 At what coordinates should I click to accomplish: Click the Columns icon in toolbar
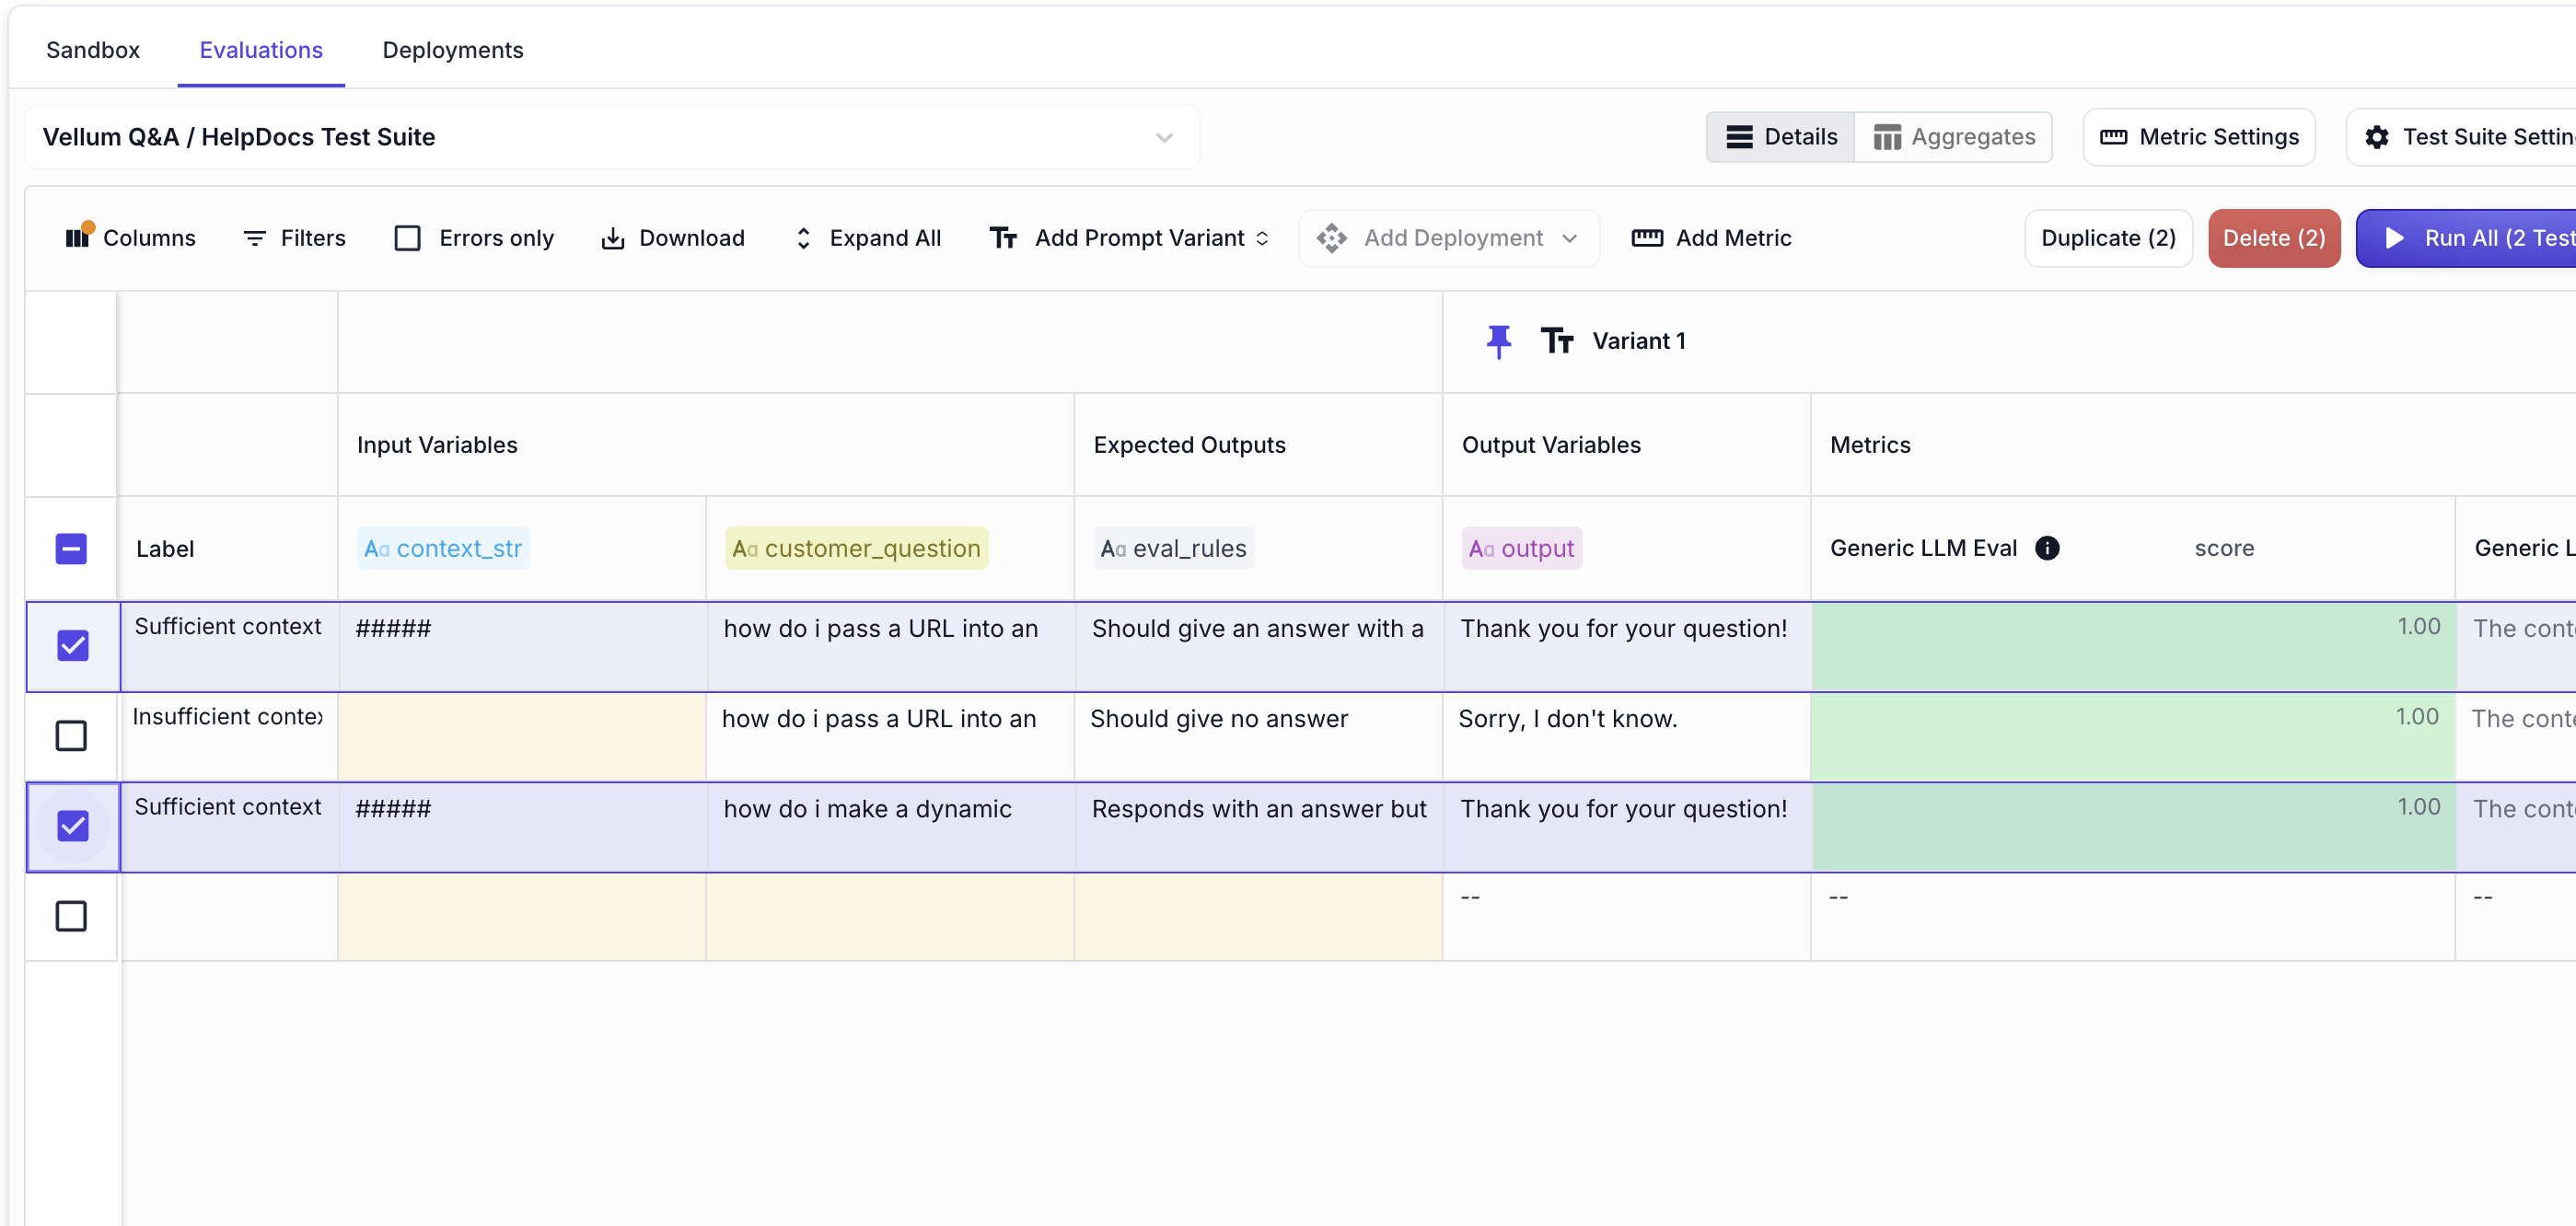point(78,238)
